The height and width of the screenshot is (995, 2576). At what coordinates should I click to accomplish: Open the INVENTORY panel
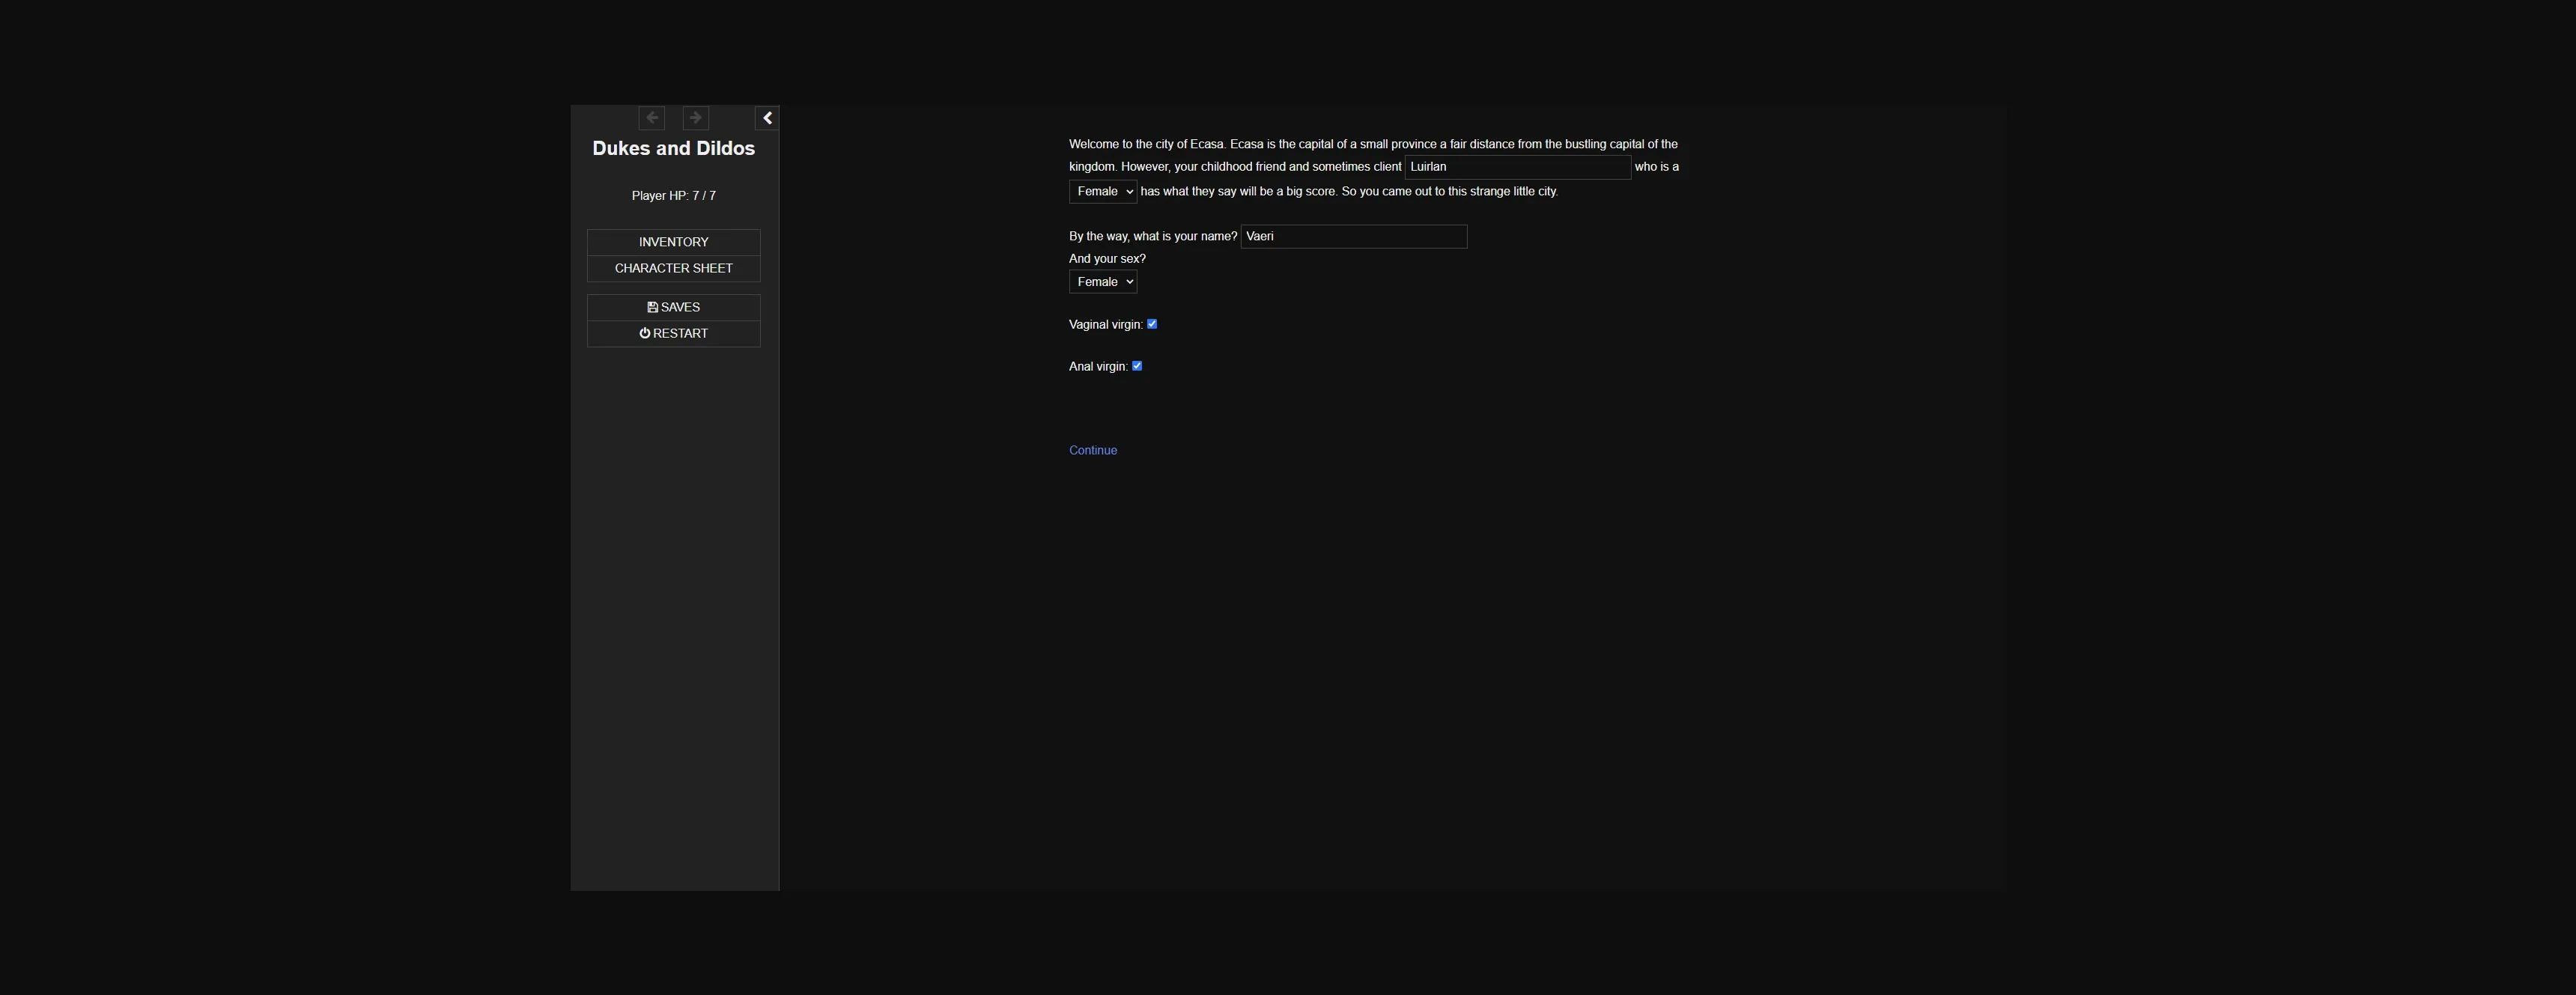[673, 241]
